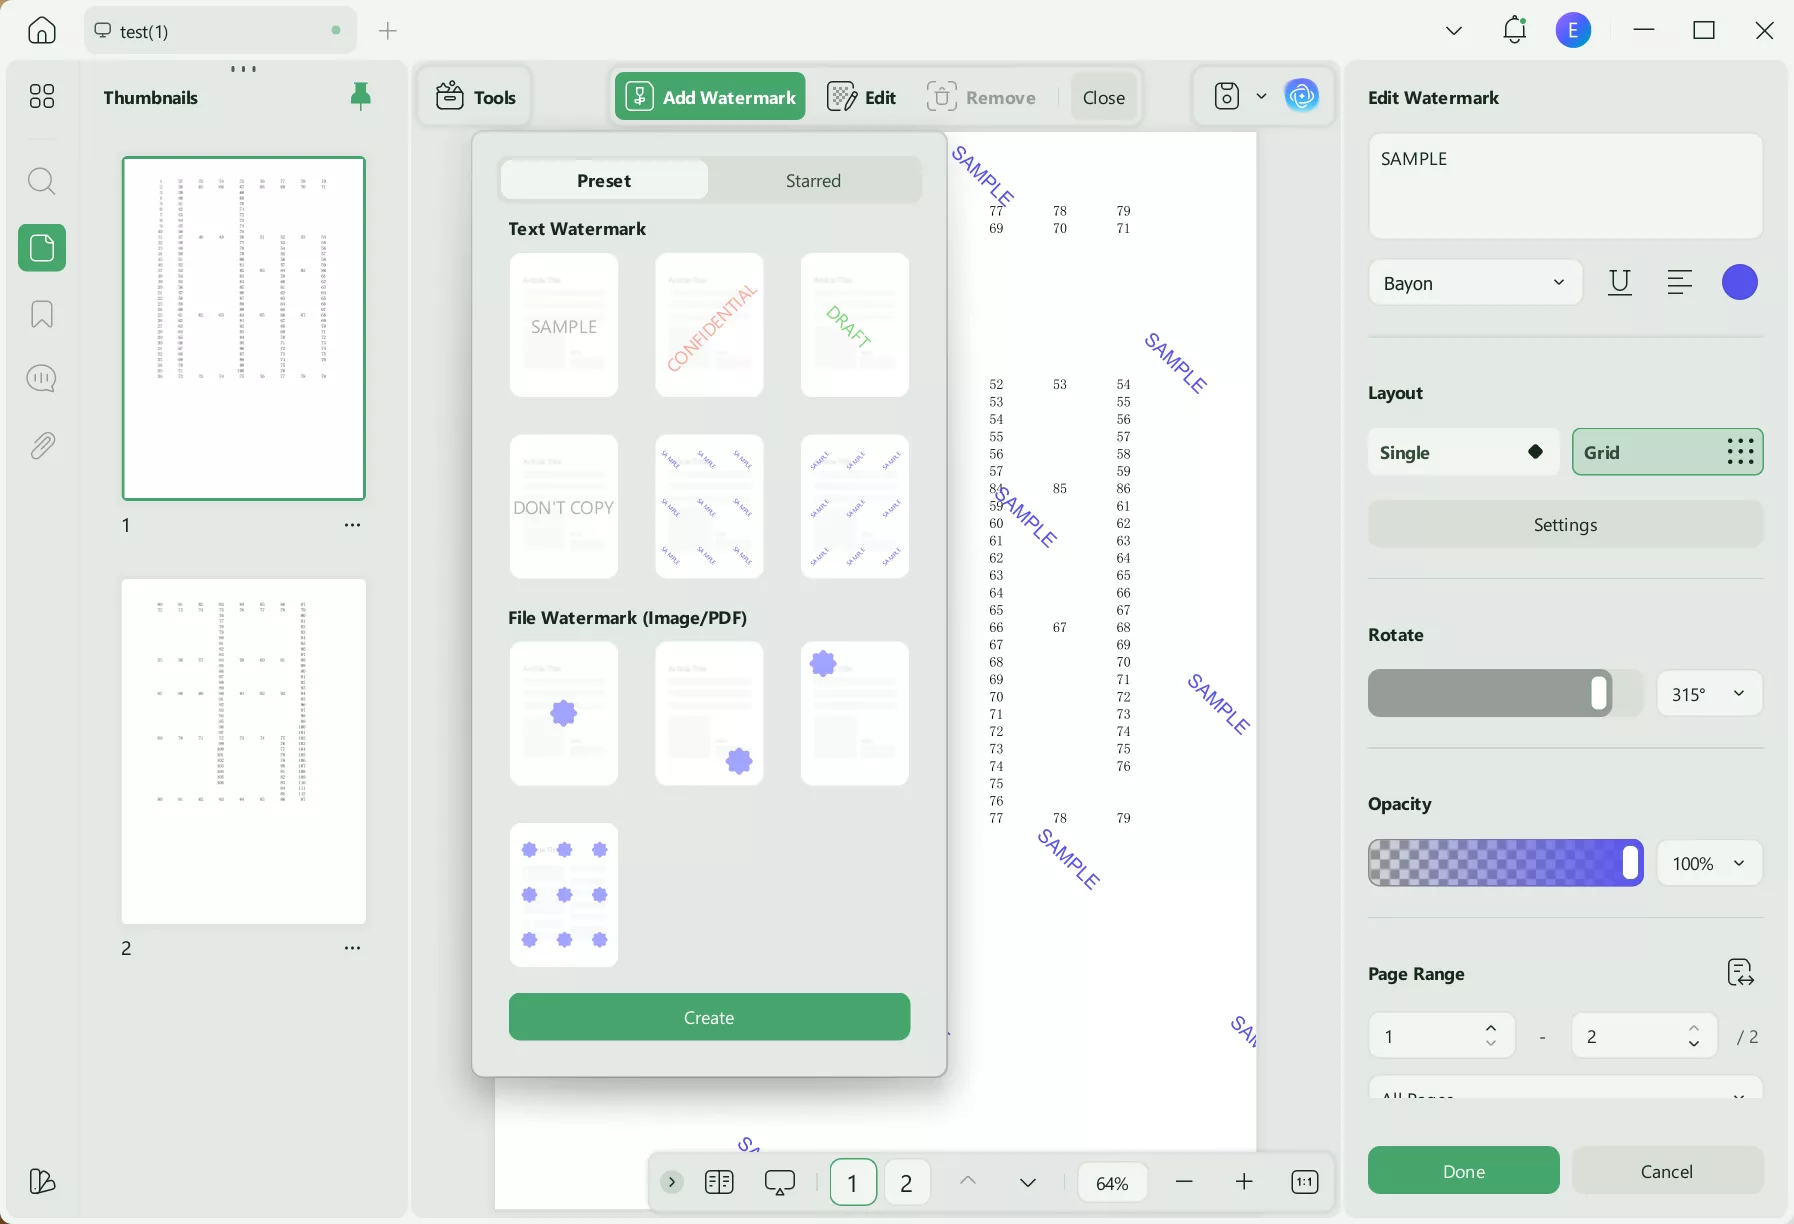Click Done to apply the watermark
1794x1224 pixels.
1463,1171
